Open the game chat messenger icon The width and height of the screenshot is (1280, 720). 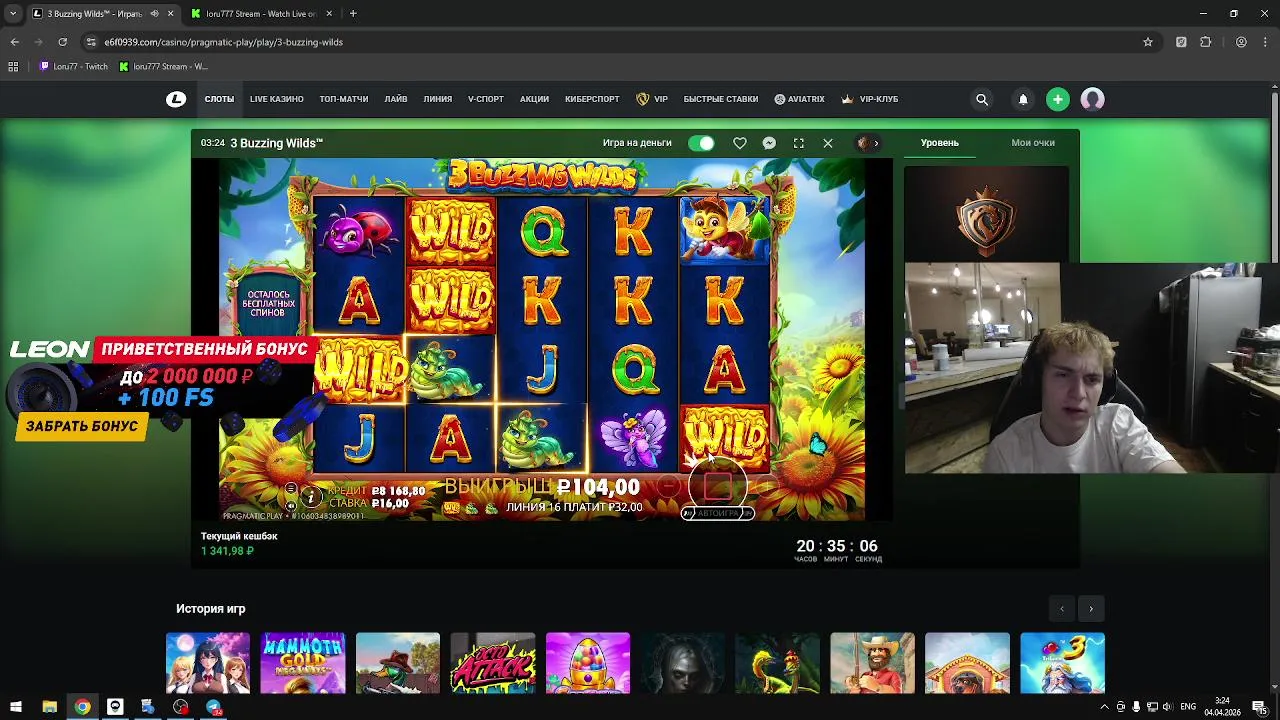[x=769, y=143]
